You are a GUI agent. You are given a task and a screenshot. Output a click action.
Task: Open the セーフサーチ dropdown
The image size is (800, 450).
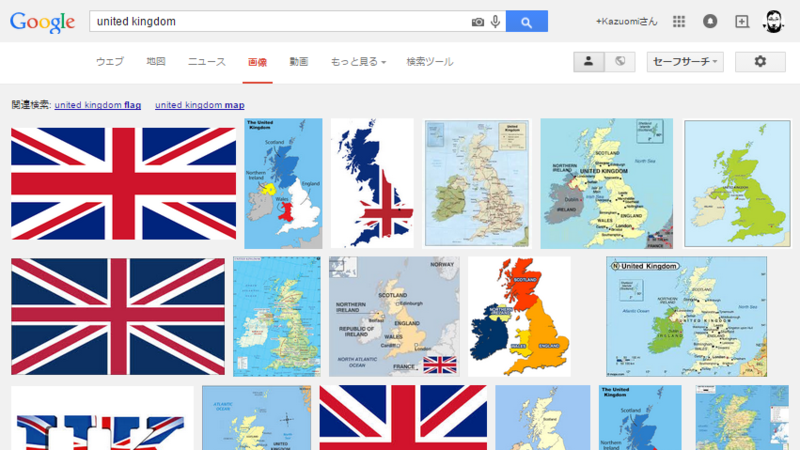coord(685,62)
